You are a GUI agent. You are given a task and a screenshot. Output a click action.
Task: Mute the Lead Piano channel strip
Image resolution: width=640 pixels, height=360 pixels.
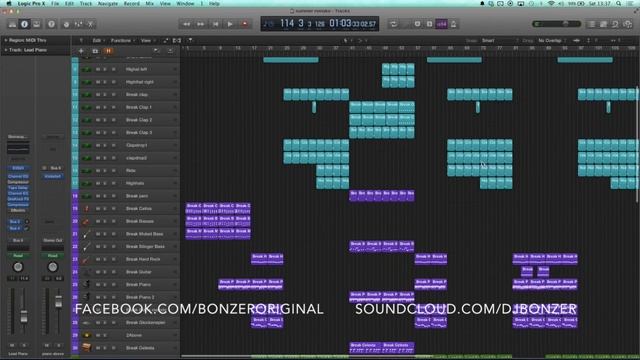12,345
